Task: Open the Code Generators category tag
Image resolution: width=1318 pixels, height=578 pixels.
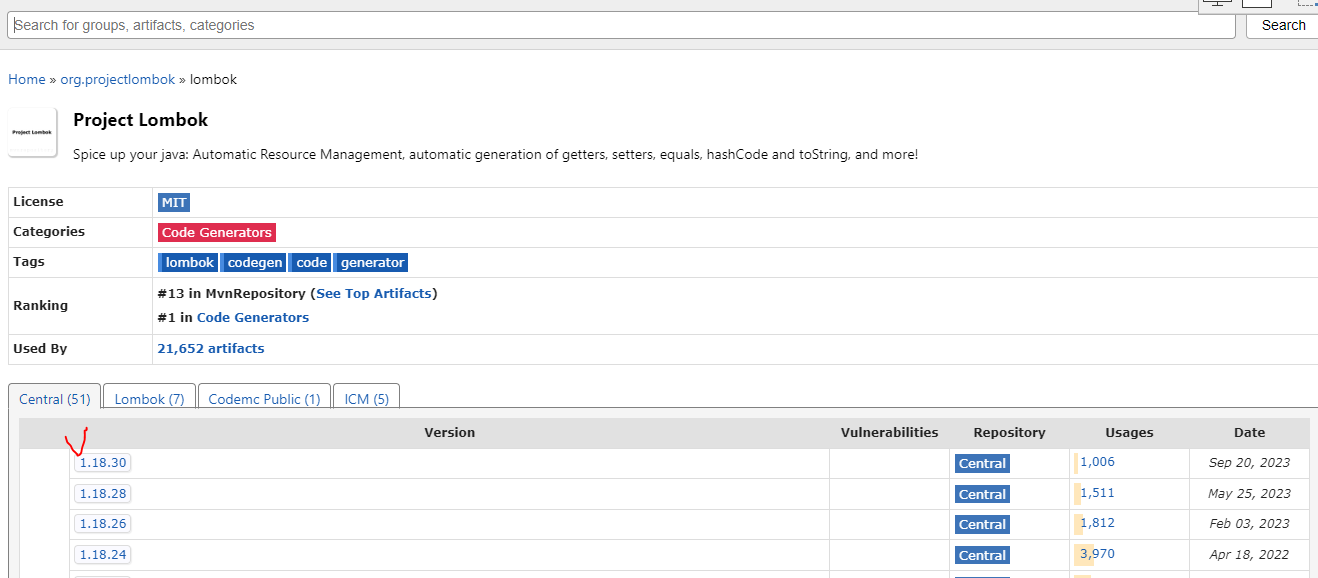Action: pyautogui.click(x=216, y=232)
